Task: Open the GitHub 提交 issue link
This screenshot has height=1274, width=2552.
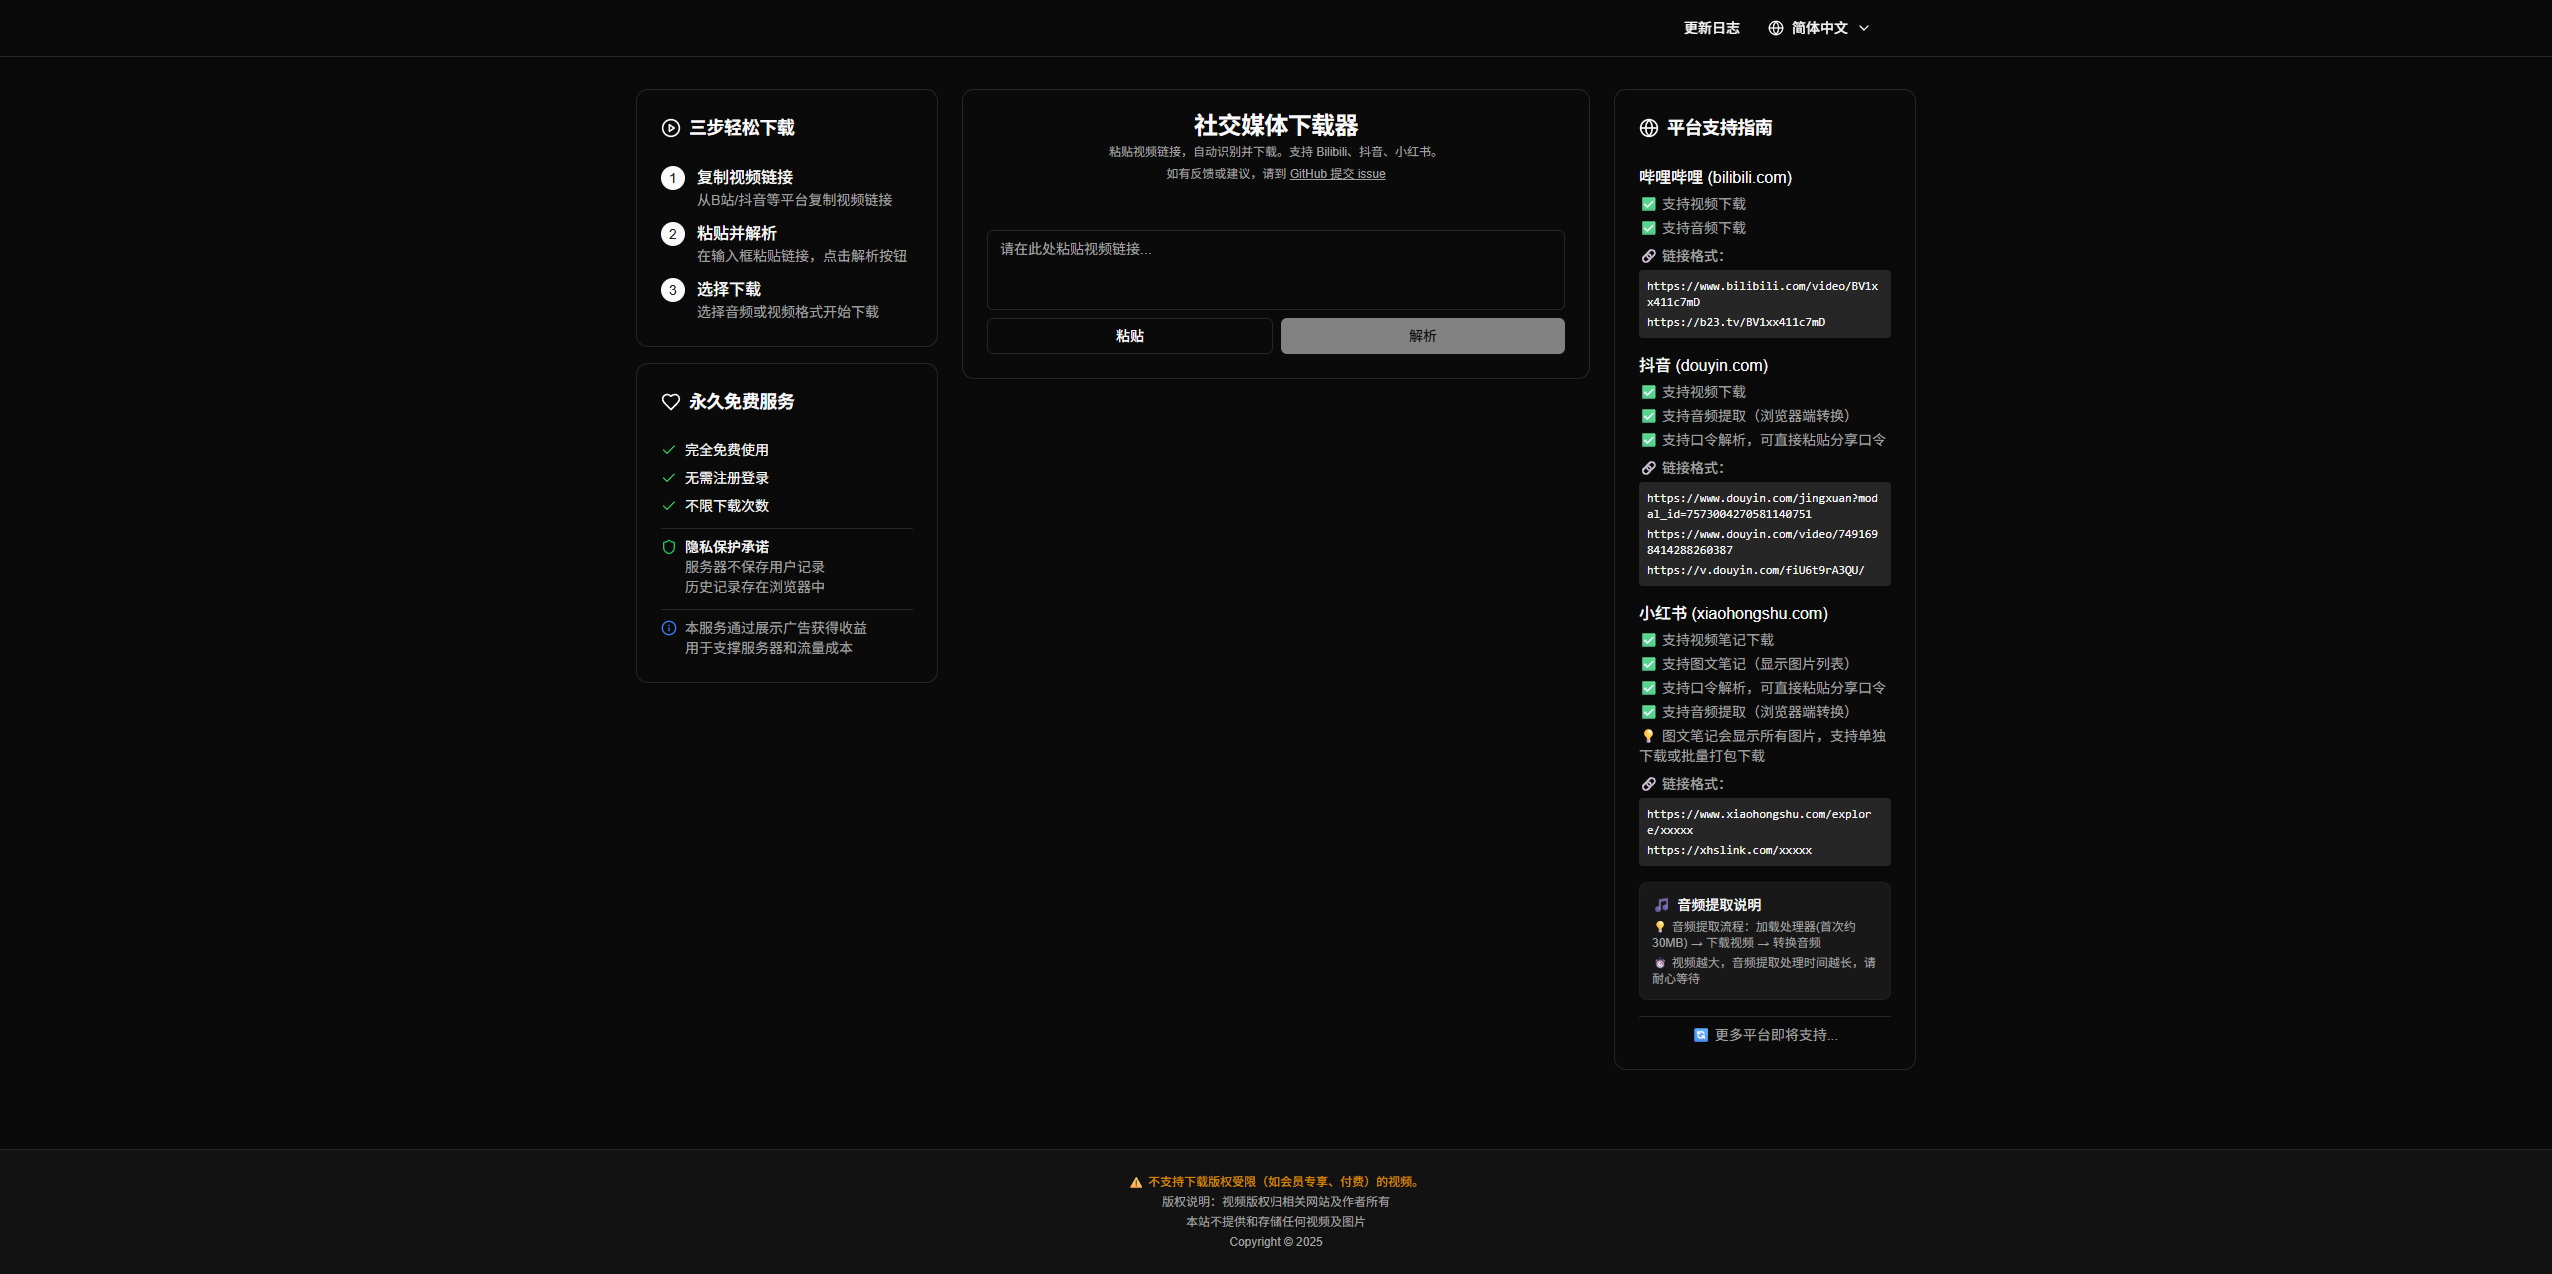Action: point(1337,173)
